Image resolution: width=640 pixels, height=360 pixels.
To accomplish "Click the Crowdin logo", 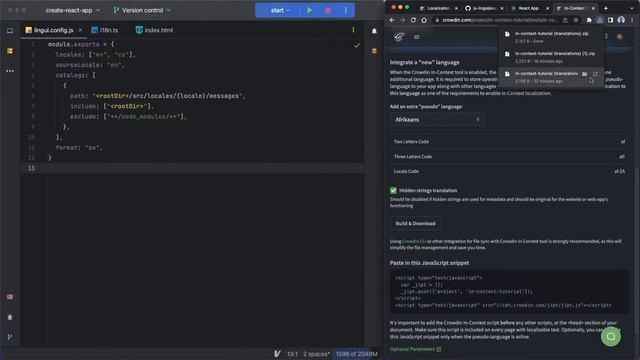I will [x=399, y=37].
